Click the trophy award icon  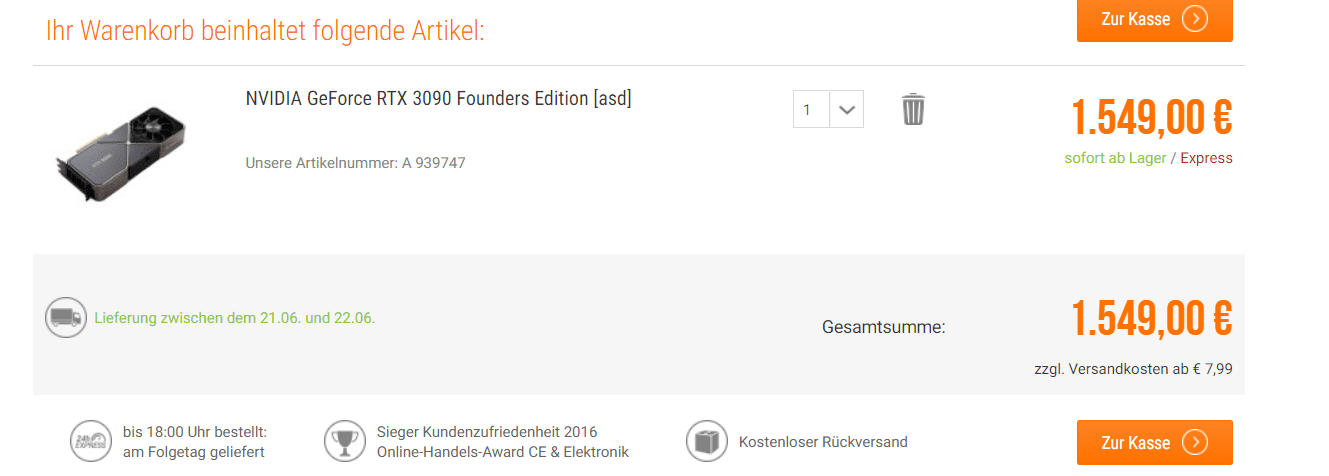coord(345,441)
